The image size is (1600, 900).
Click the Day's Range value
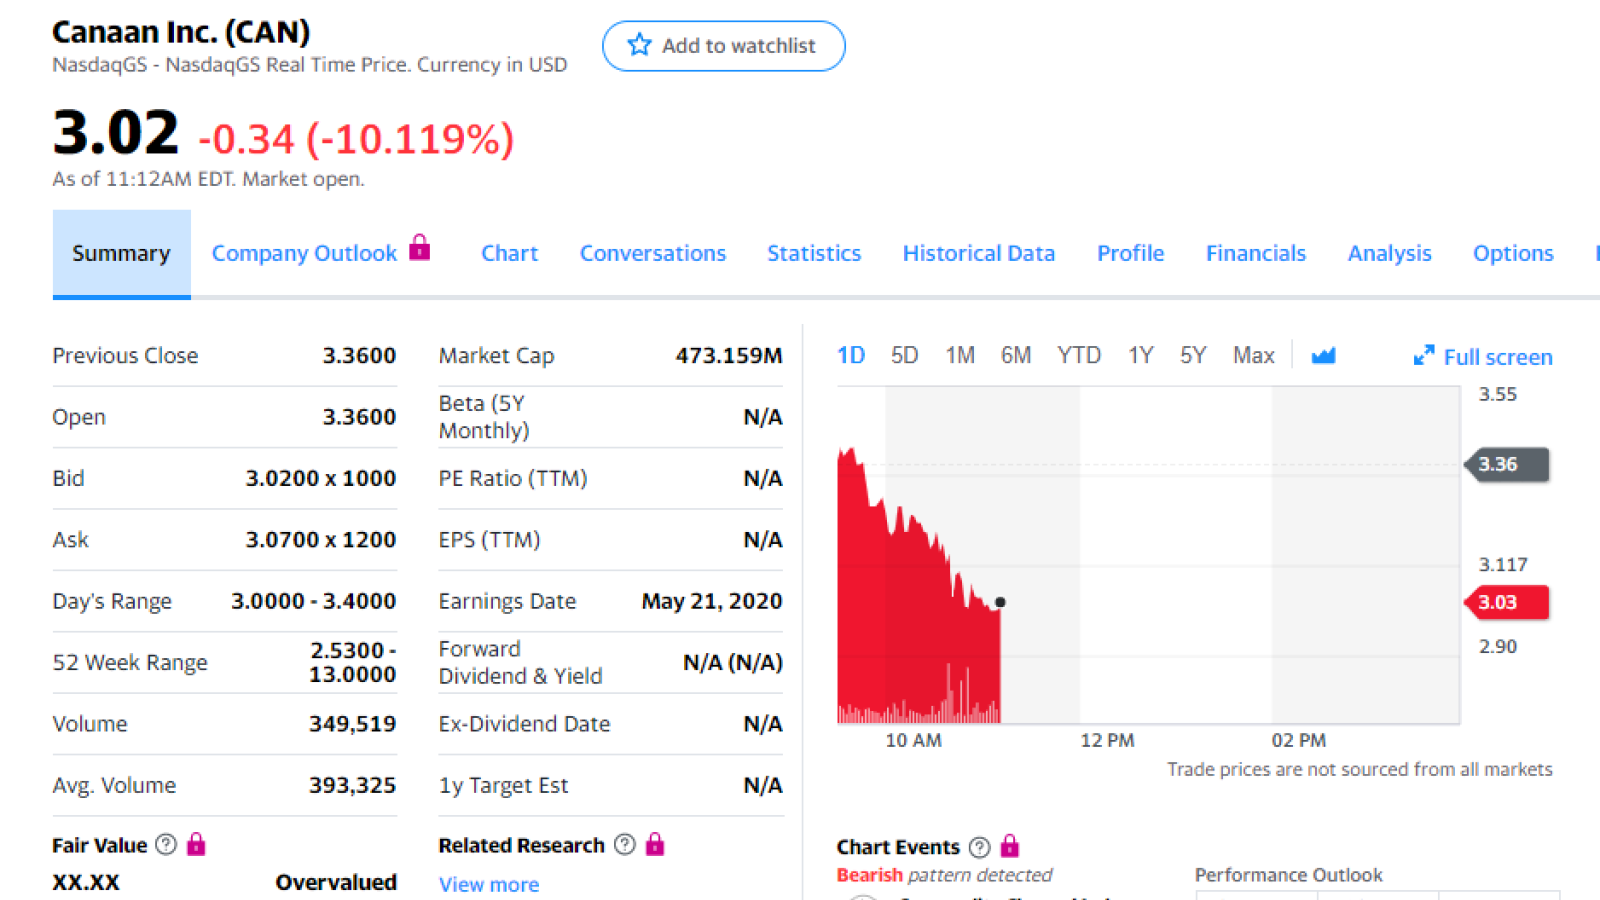coord(314,601)
